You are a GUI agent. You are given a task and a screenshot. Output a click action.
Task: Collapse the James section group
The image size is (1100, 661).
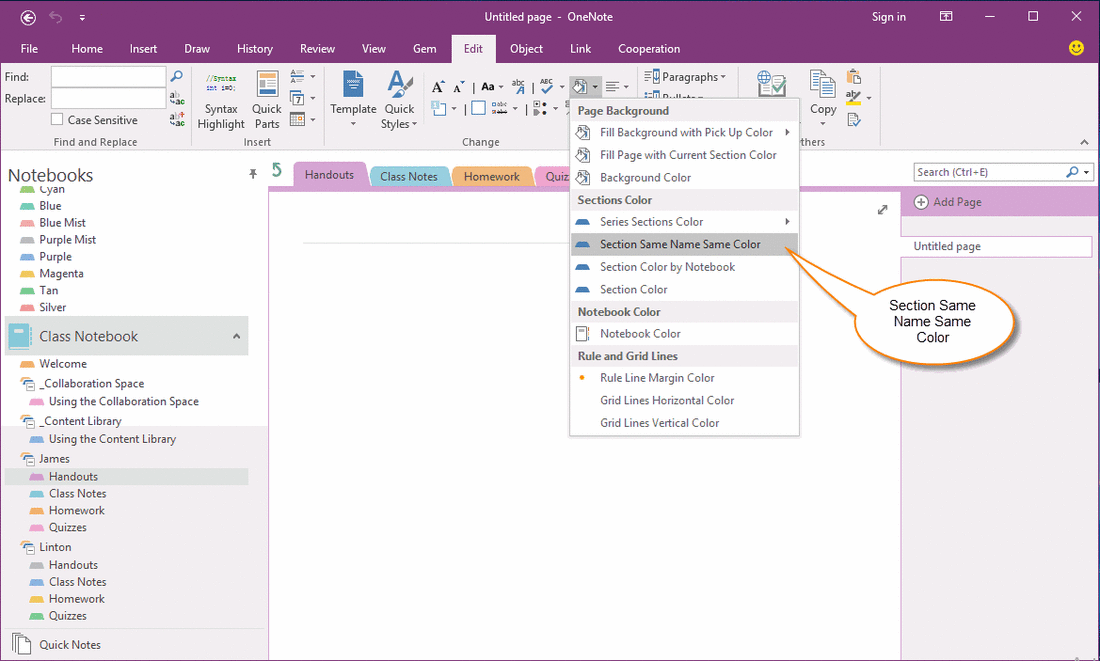28,459
